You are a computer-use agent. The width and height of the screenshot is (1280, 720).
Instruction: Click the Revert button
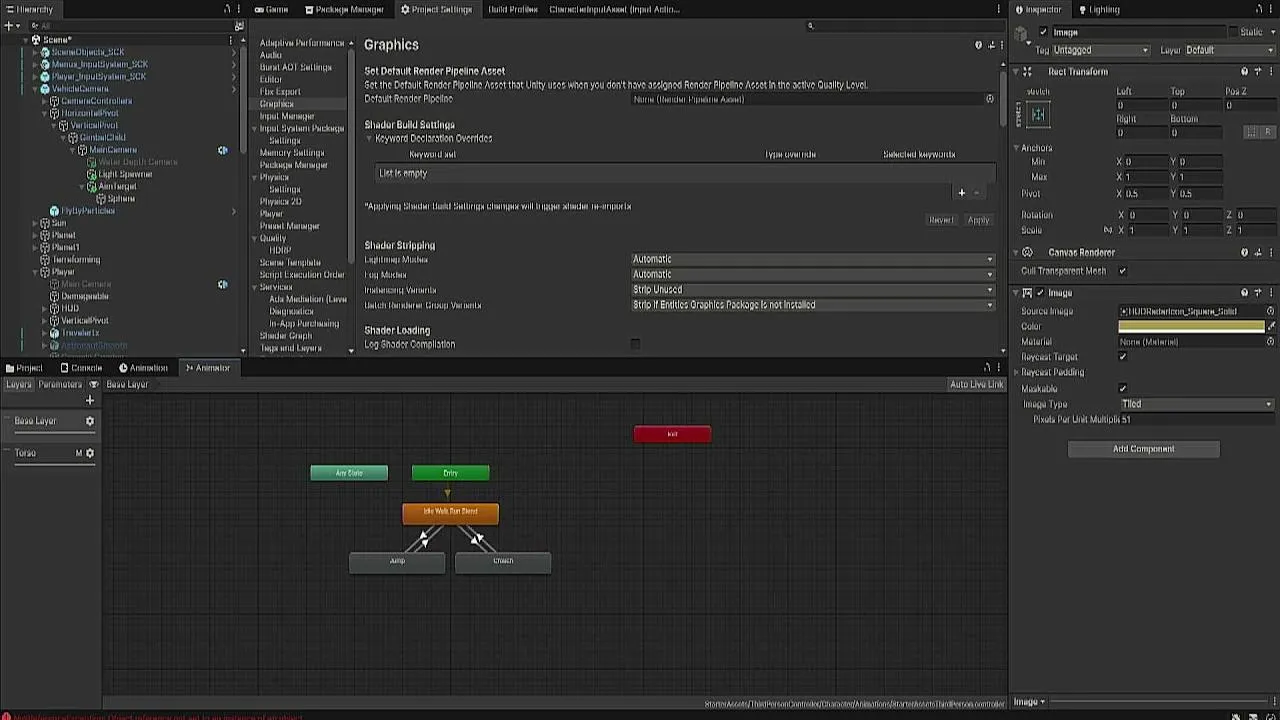941,220
